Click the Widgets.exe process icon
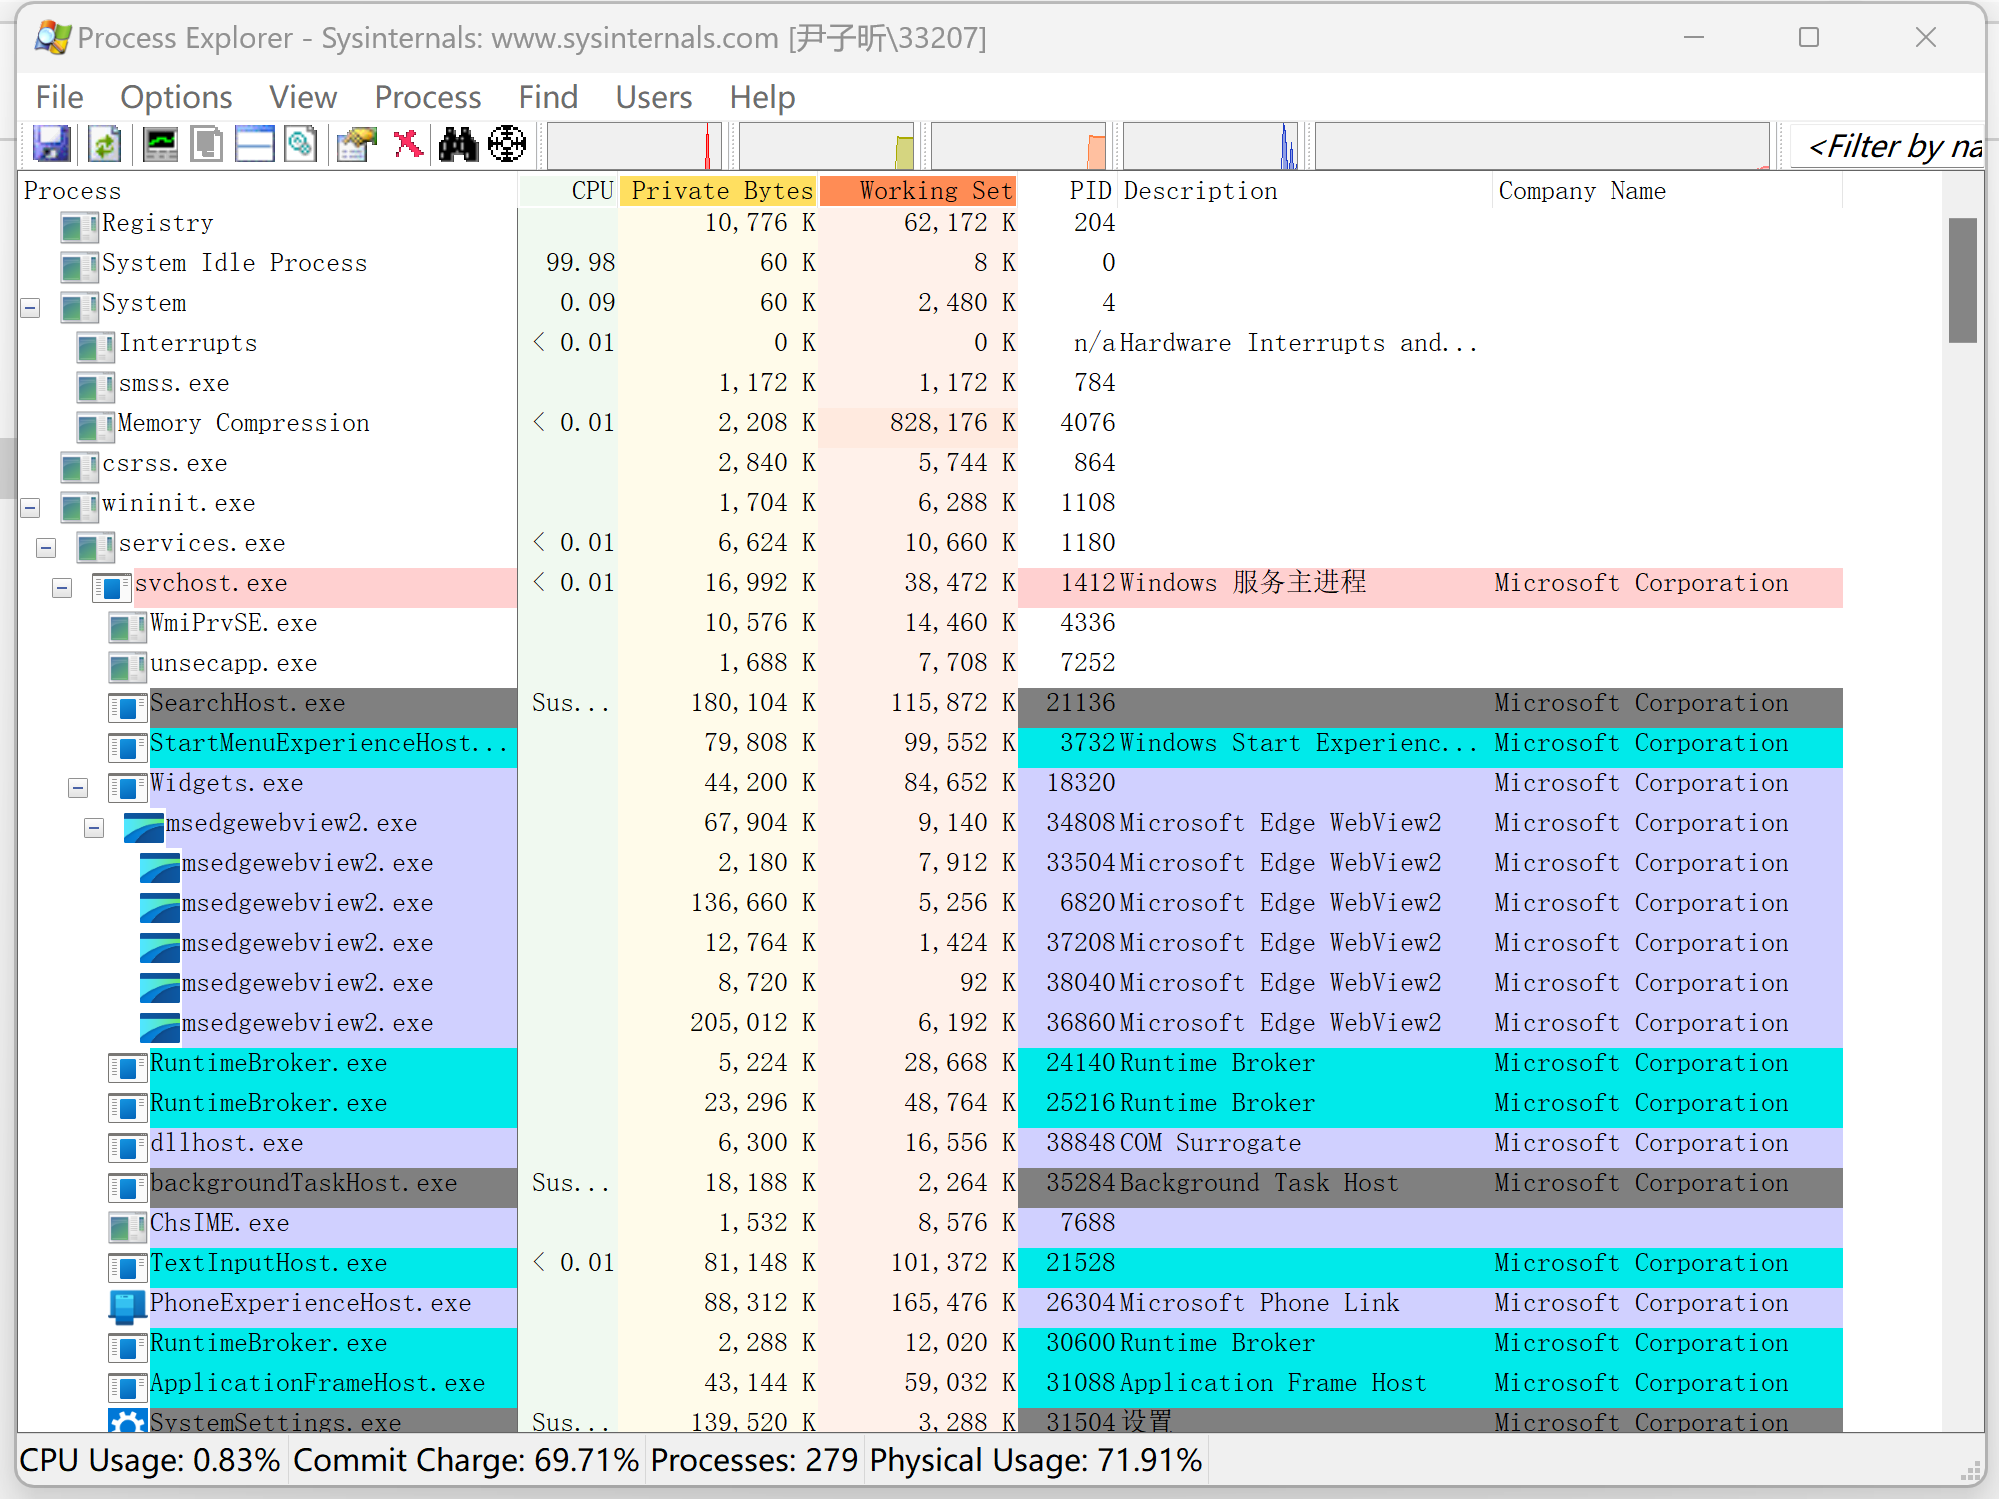The width and height of the screenshot is (1999, 1499). coord(127,788)
